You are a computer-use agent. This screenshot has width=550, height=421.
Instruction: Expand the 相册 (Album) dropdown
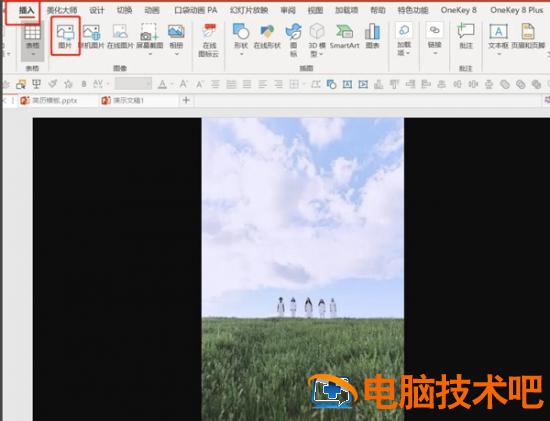pos(176,54)
